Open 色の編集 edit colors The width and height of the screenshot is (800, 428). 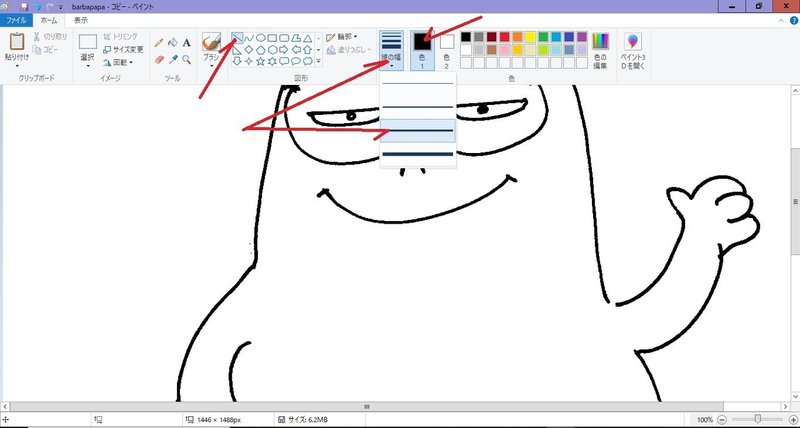601,51
